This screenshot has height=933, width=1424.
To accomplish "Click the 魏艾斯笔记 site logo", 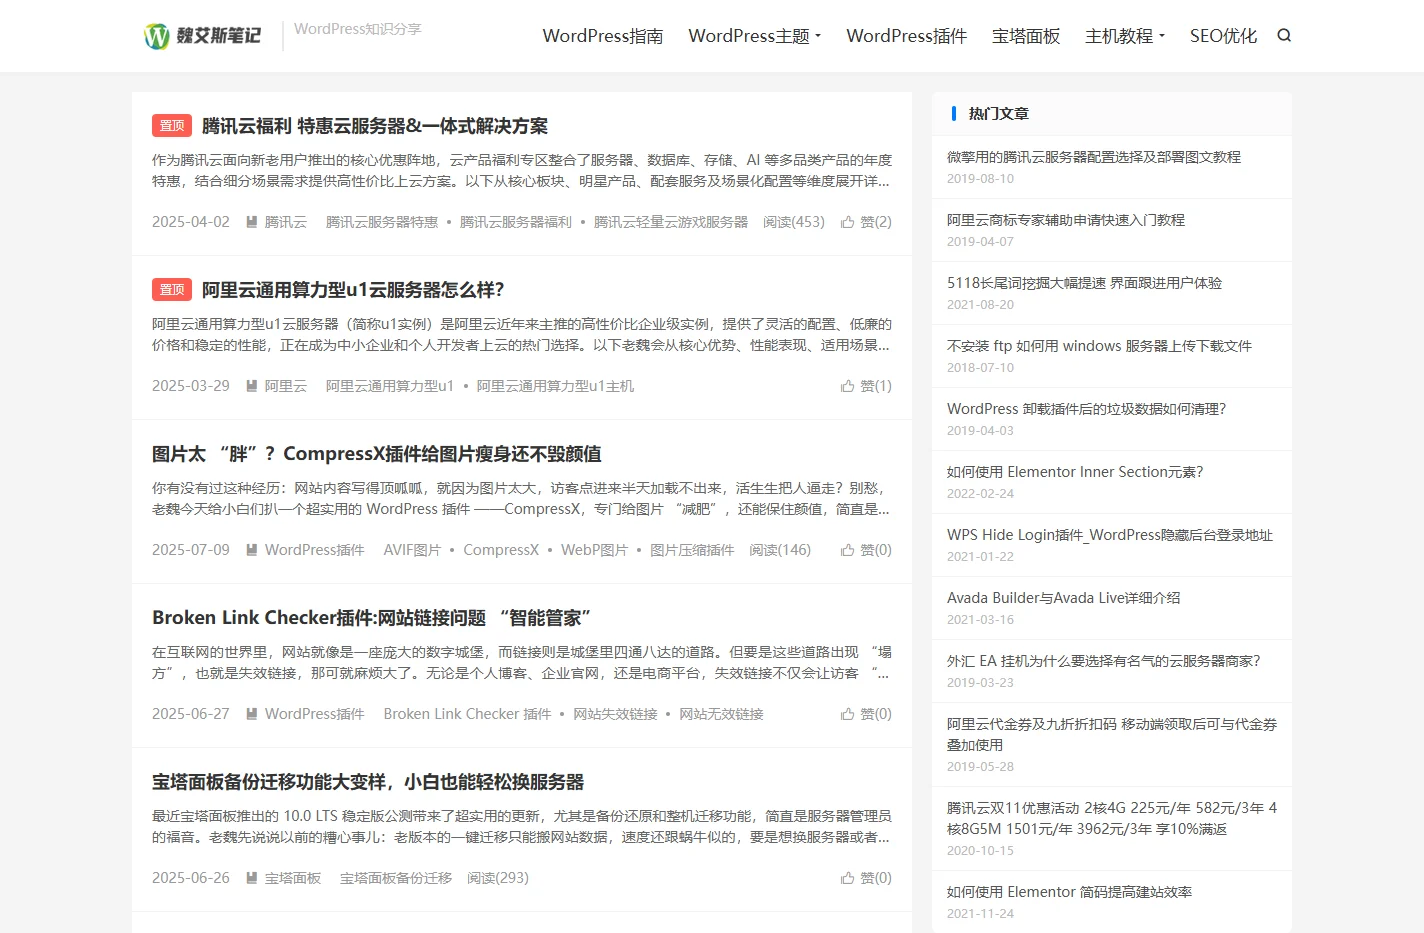I will click(x=203, y=36).
